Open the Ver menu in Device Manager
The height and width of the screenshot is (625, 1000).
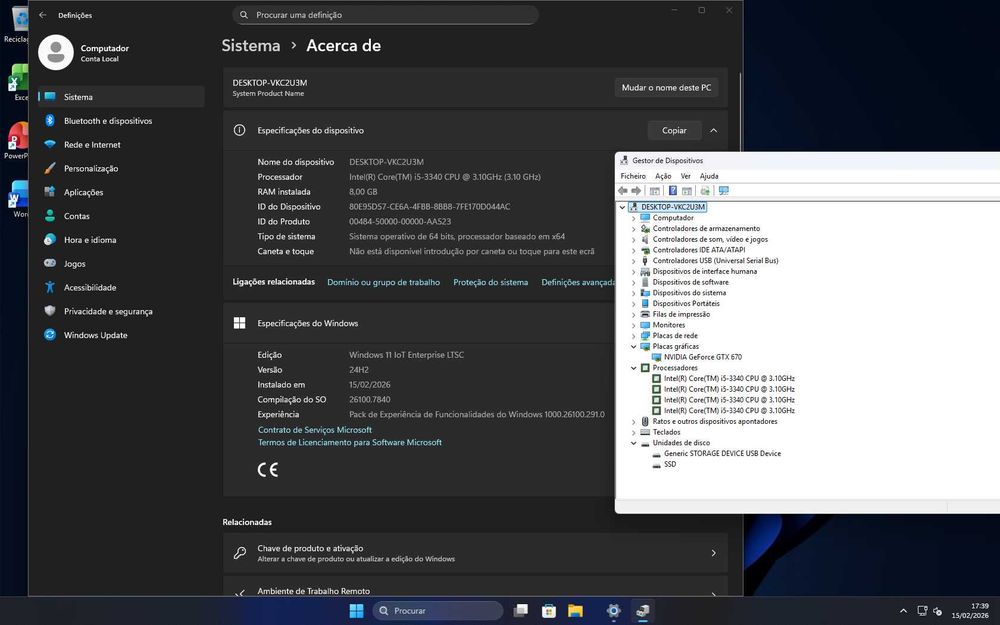click(686, 176)
